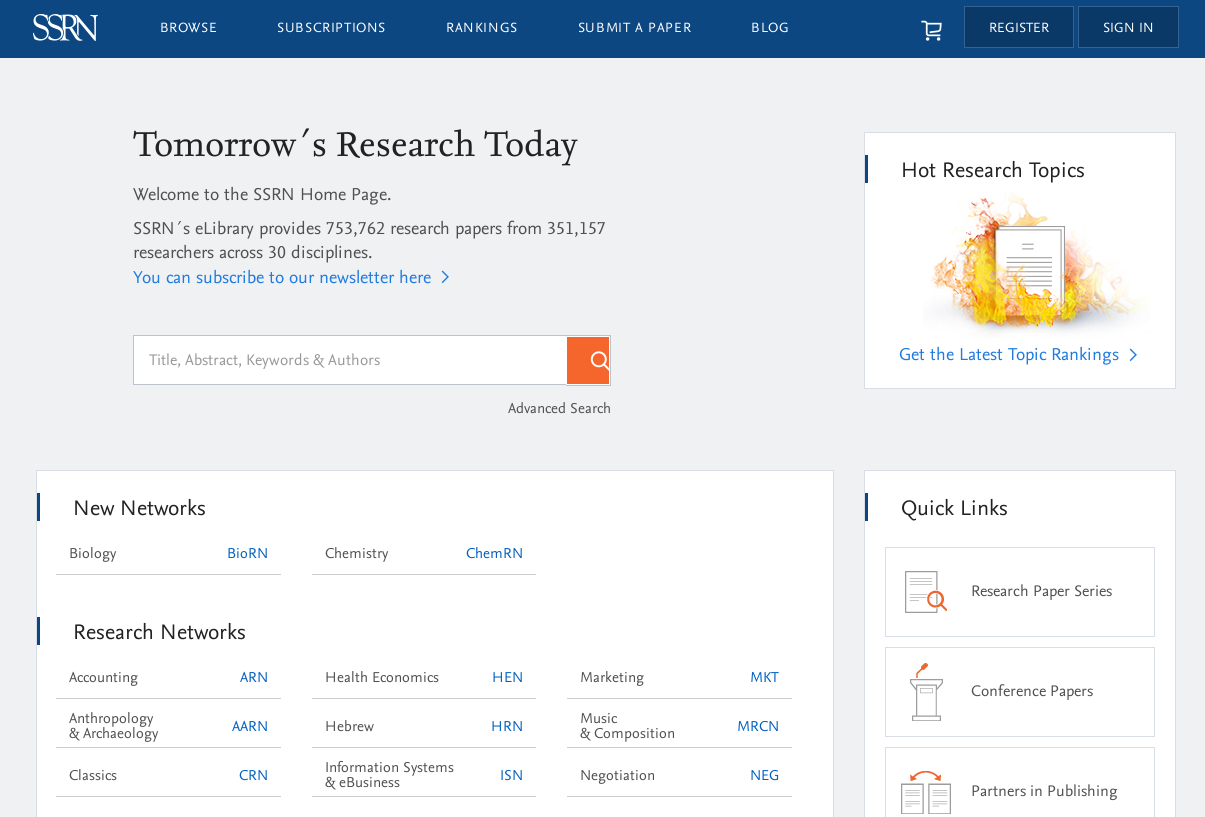The image size is (1205, 817).
Task: Click the SSRN logo
Action: [65, 28]
